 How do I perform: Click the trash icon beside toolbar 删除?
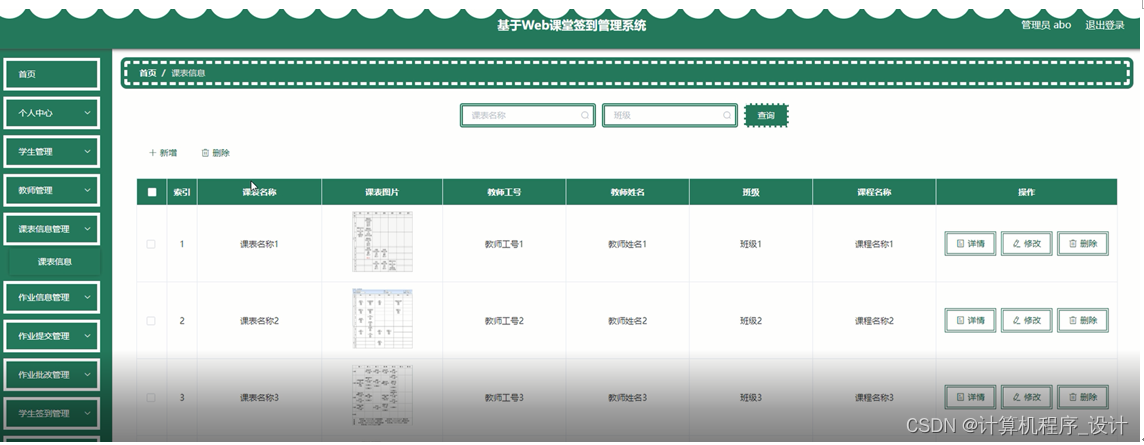point(205,153)
